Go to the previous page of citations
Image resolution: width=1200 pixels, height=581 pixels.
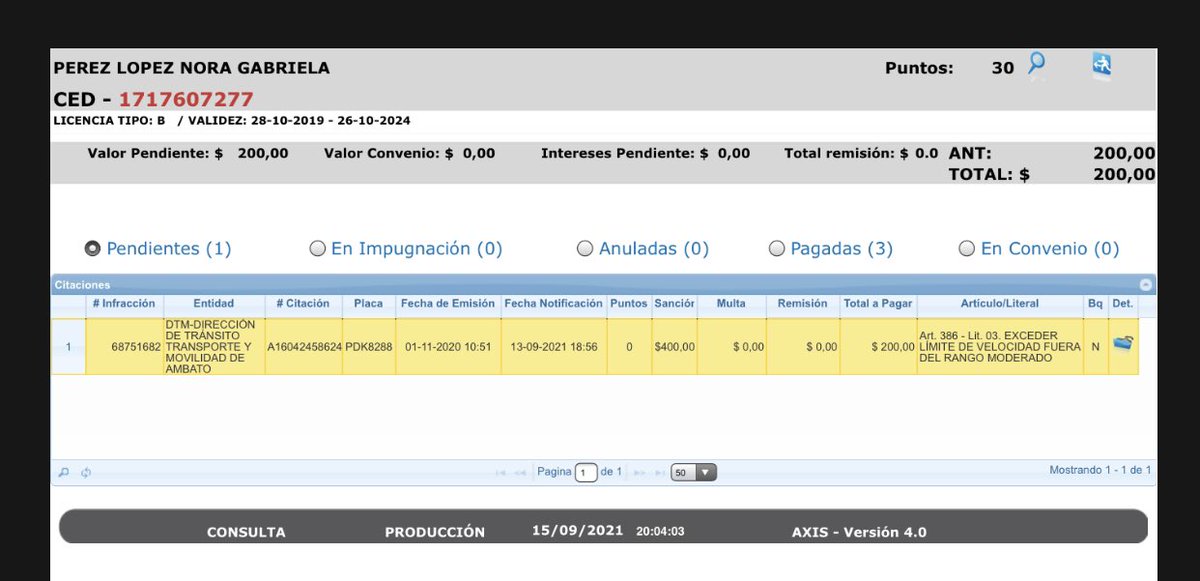click(x=521, y=472)
